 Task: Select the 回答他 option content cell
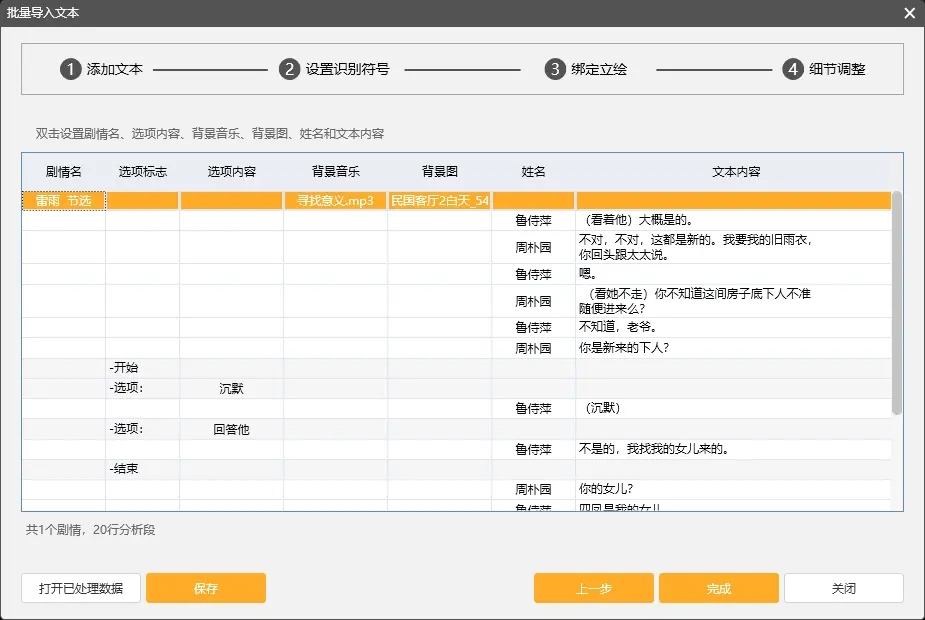(x=231, y=429)
